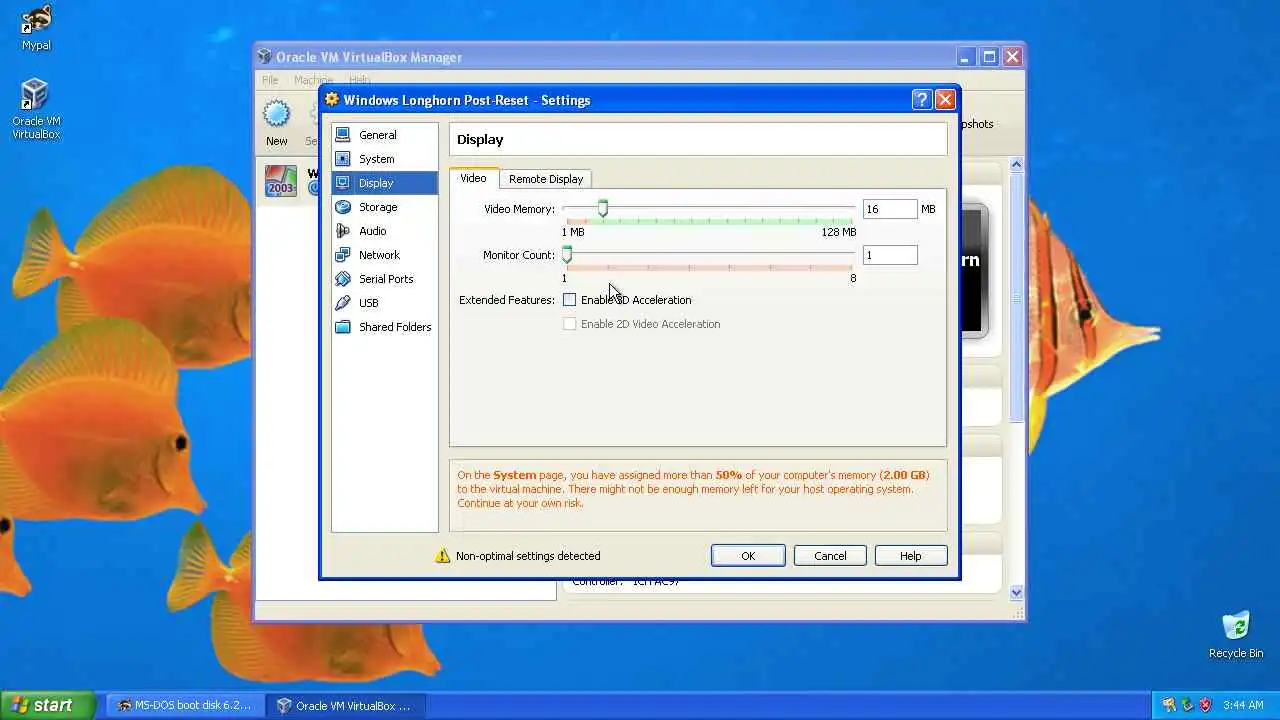Open the Windows Start menu
Image resolution: width=1280 pixels, height=720 pixels.
(x=48, y=705)
